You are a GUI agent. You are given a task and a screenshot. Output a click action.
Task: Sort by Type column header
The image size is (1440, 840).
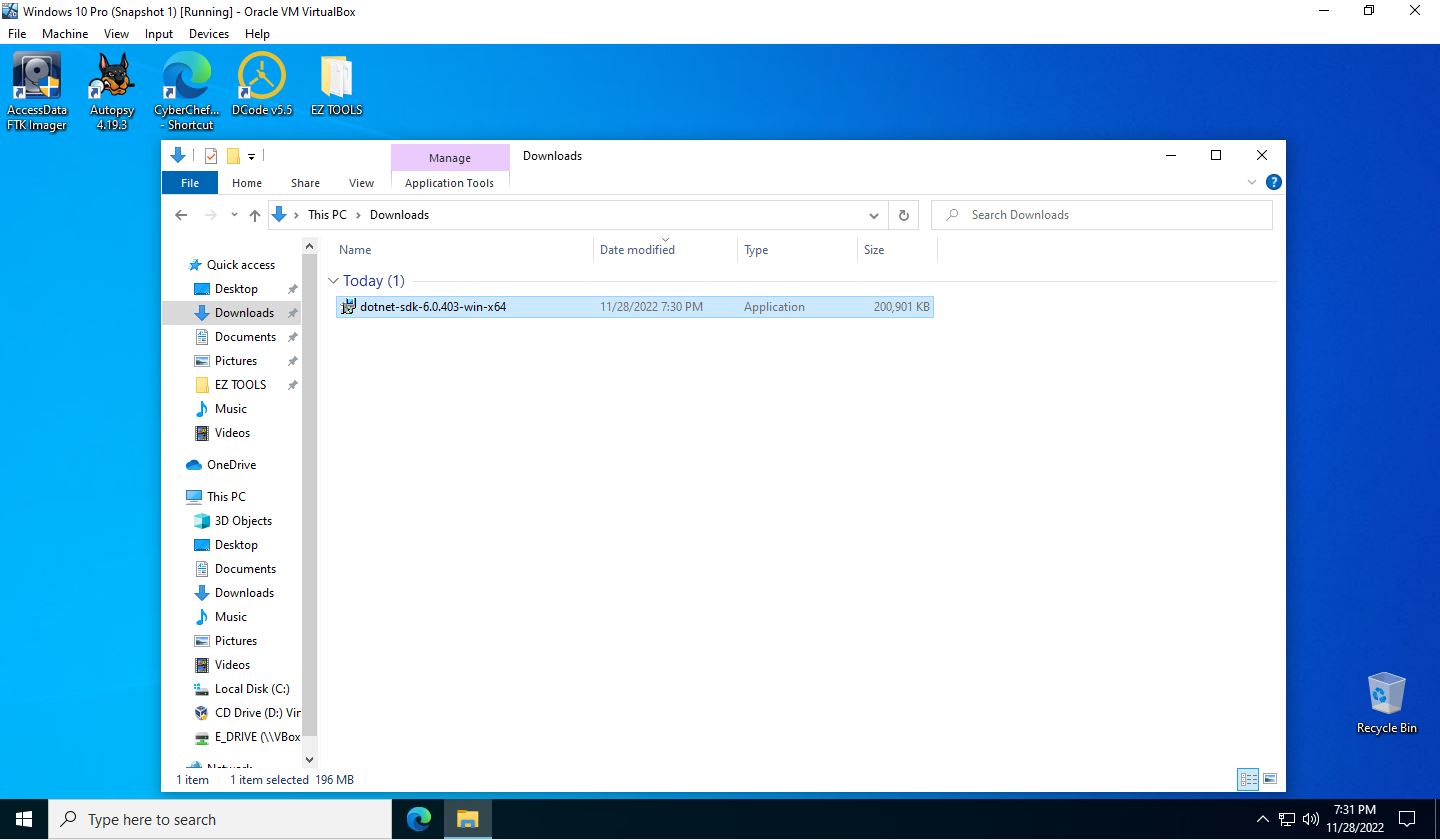[797, 250]
